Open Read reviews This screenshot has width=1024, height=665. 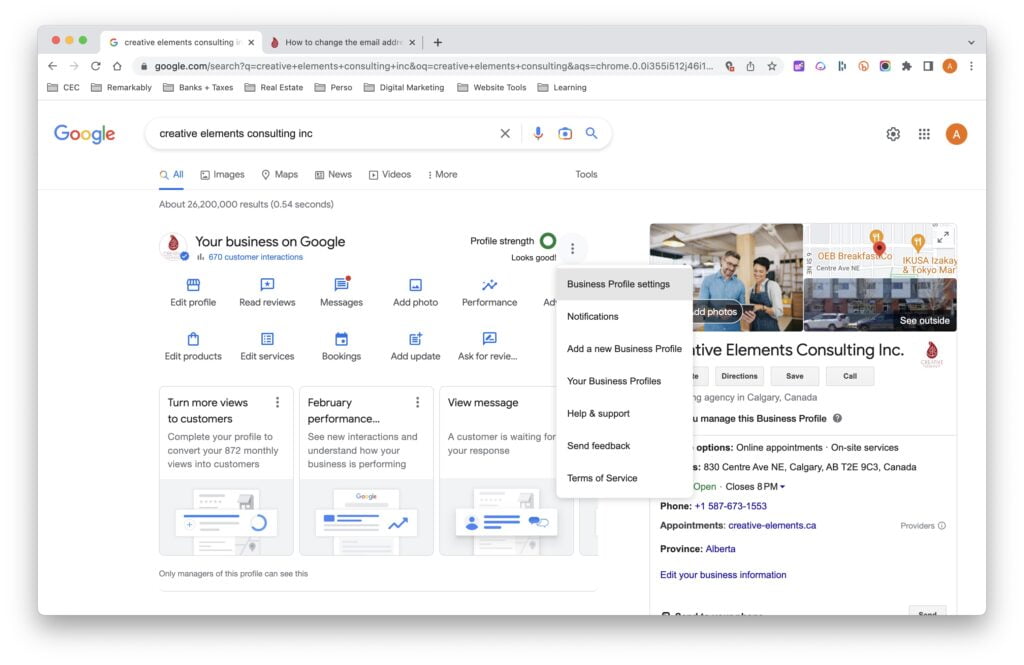click(x=267, y=292)
